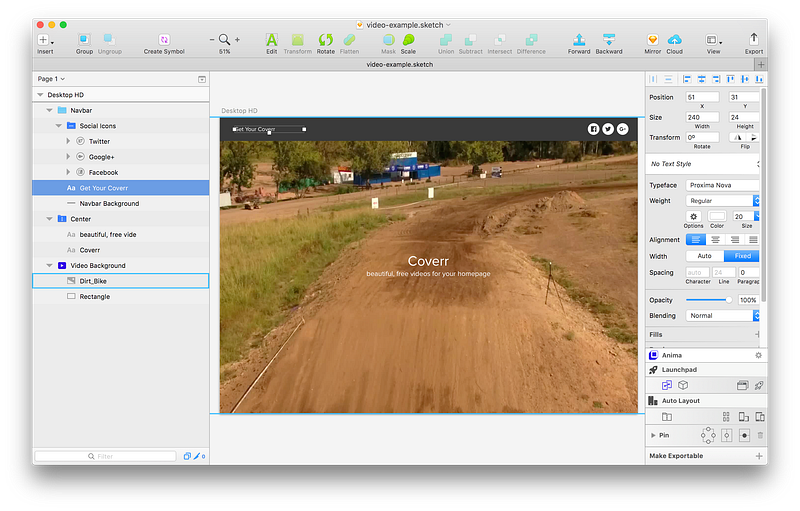The width and height of the screenshot is (800, 511).
Task: Select center text alignment
Action: 715,240
